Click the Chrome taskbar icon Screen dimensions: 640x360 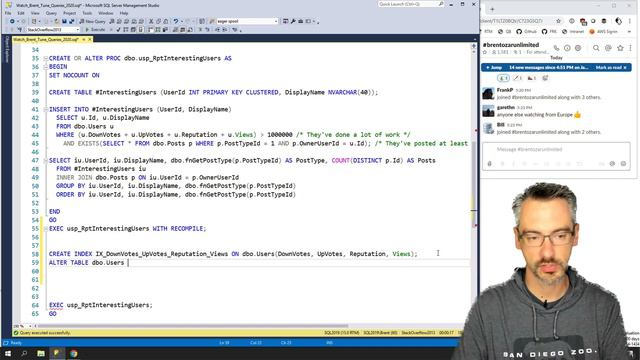pyautogui.click(x=73, y=353)
